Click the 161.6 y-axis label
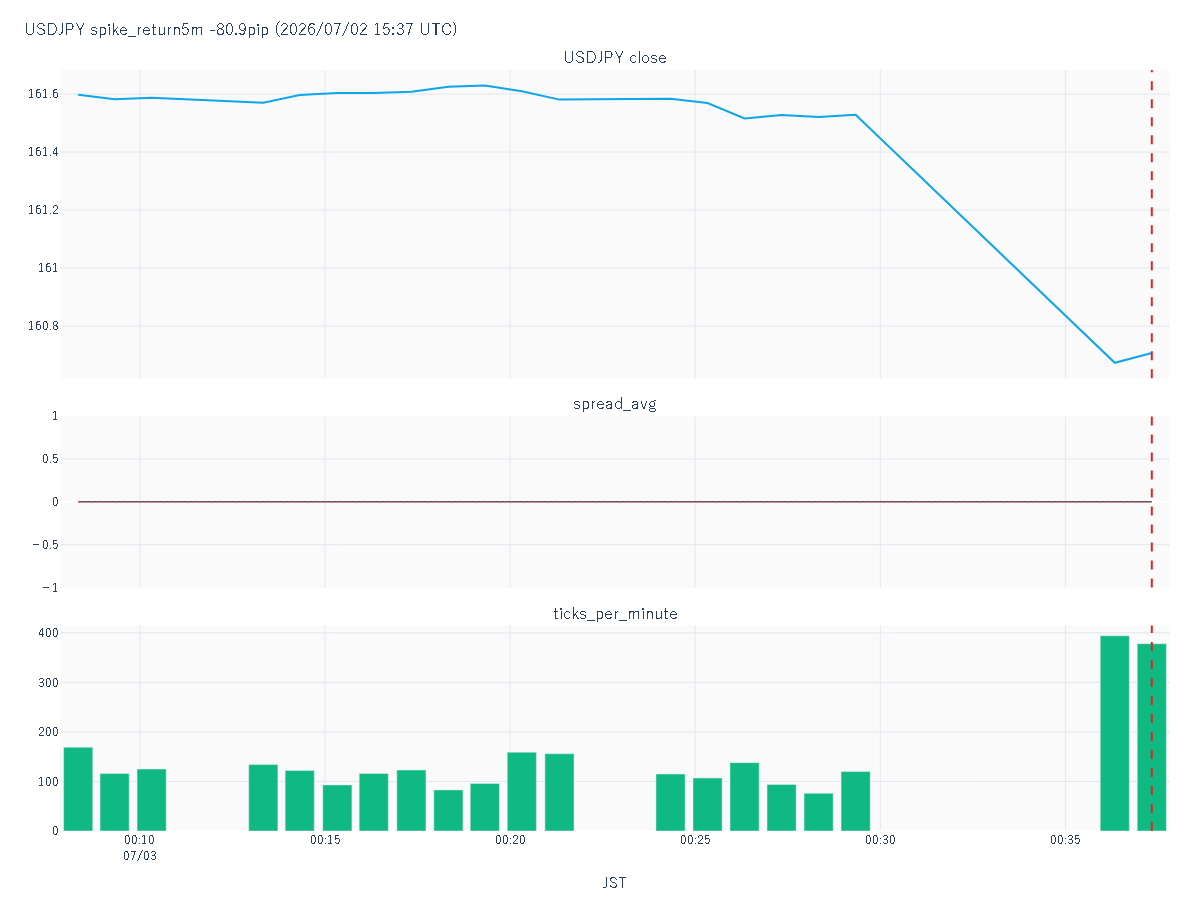 [42, 94]
